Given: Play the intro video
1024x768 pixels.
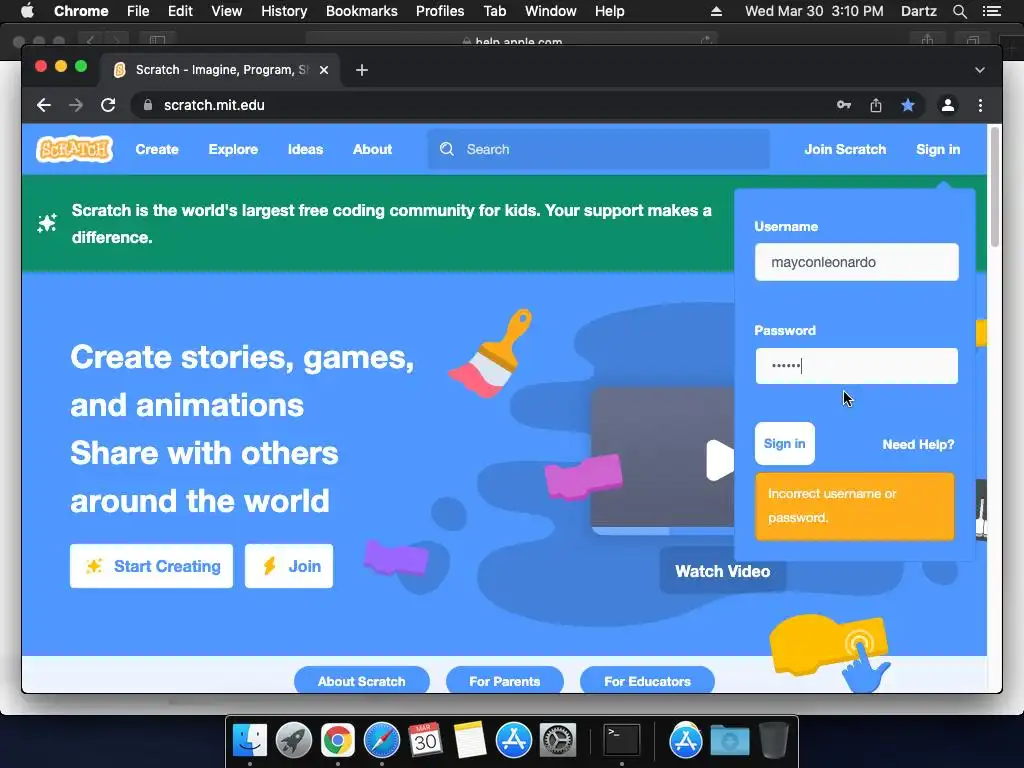Looking at the screenshot, I should (719, 460).
